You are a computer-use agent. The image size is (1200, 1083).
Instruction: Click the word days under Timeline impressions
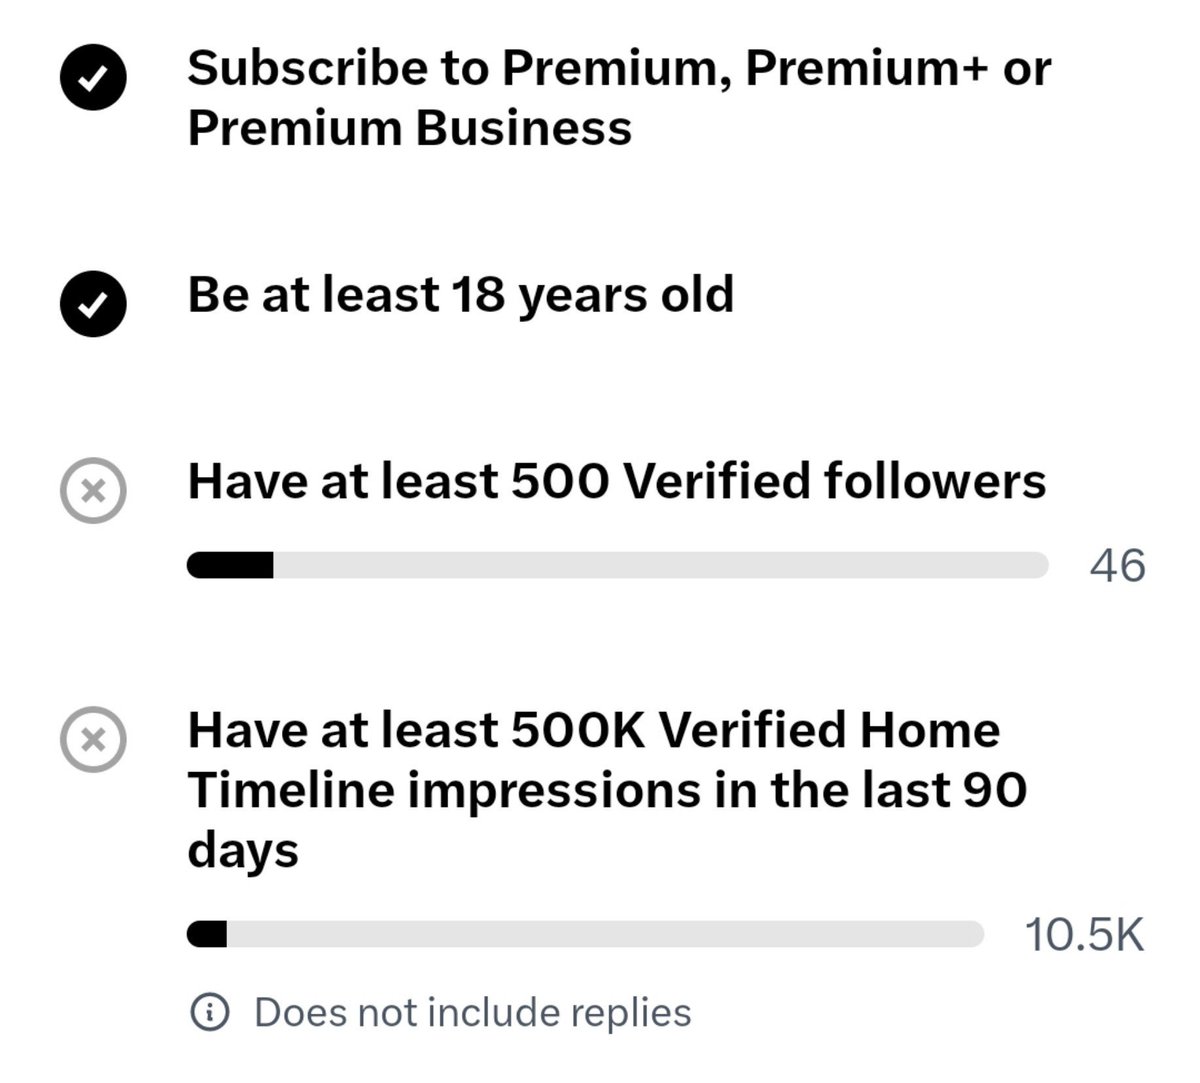click(243, 852)
